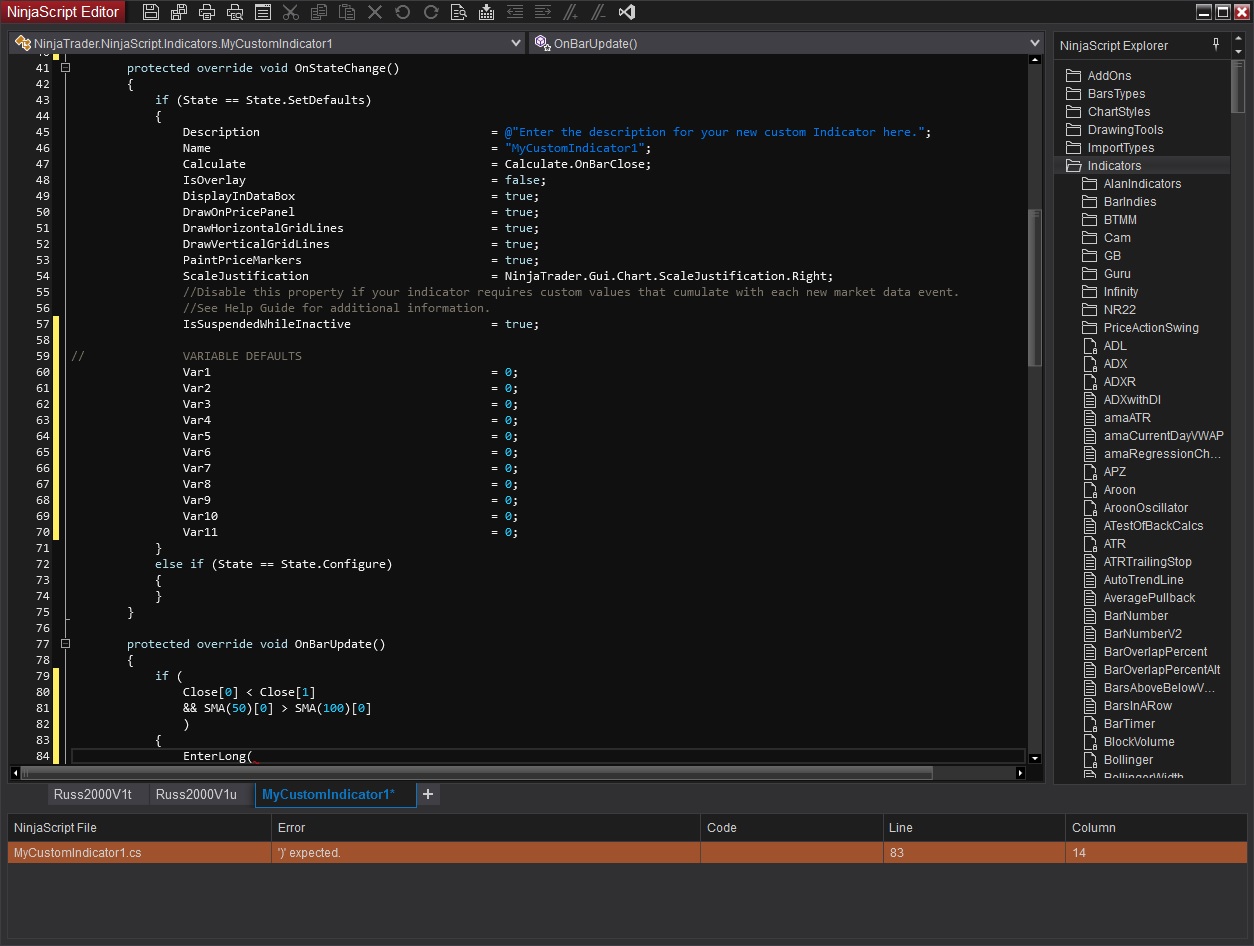The width and height of the screenshot is (1254, 946).
Task: Pin the NinjaScript Explorer panel
Action: 1216,45
